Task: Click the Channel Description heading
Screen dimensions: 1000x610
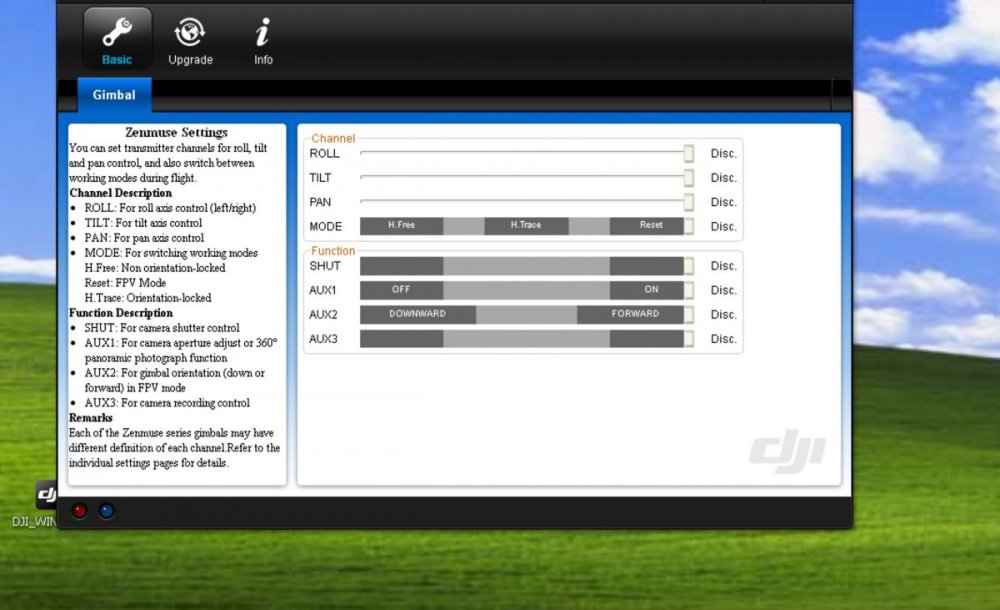Action: [x=121, y=193]
